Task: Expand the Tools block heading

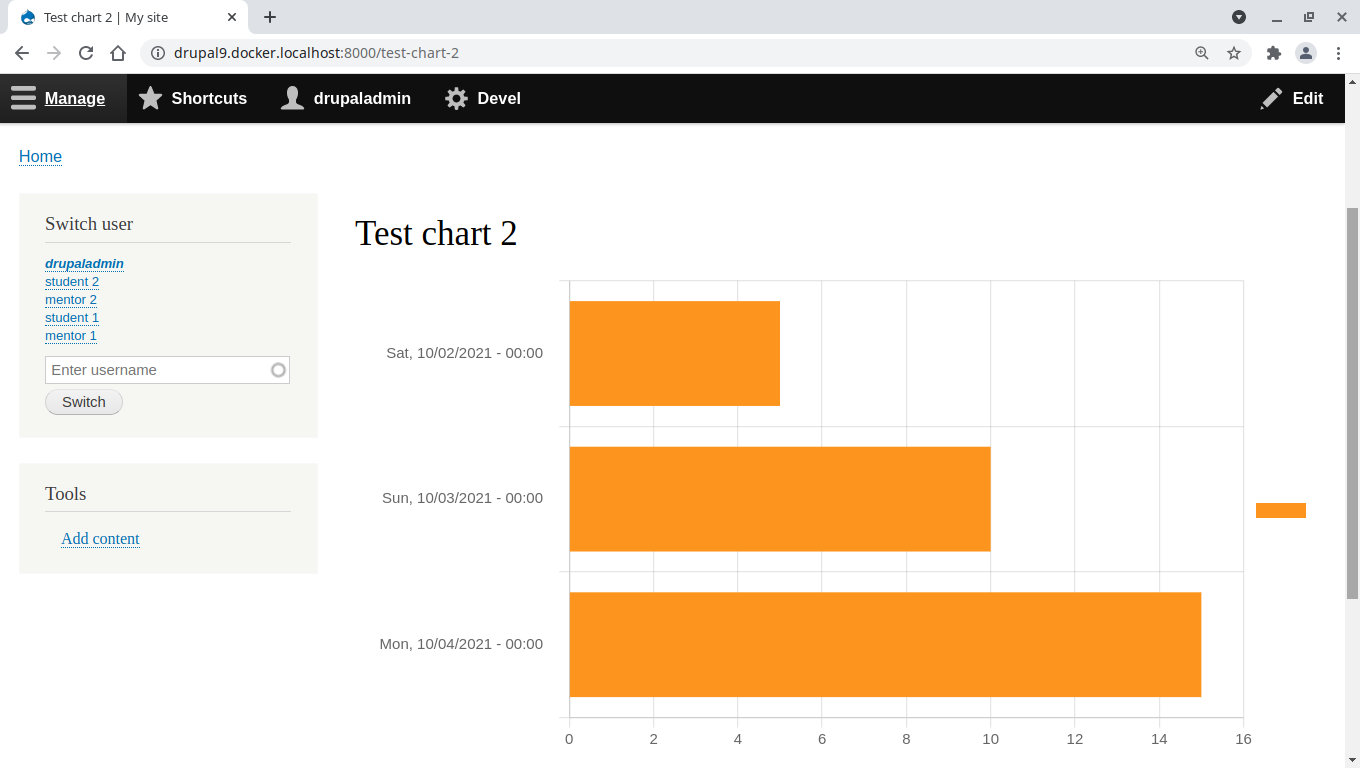Action: tap(65, 493)
